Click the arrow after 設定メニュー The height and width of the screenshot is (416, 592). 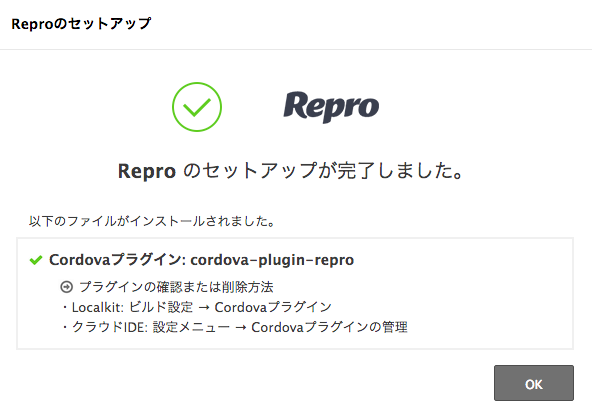[x=241, y=327]
